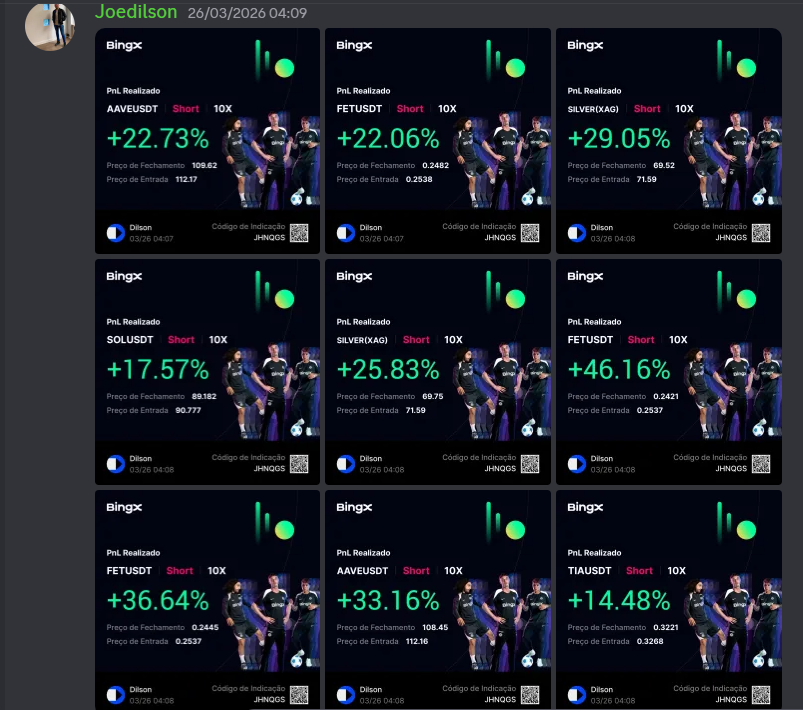
Task: Click the QR code on the +36.64% card
Action: tap(299, 695)
